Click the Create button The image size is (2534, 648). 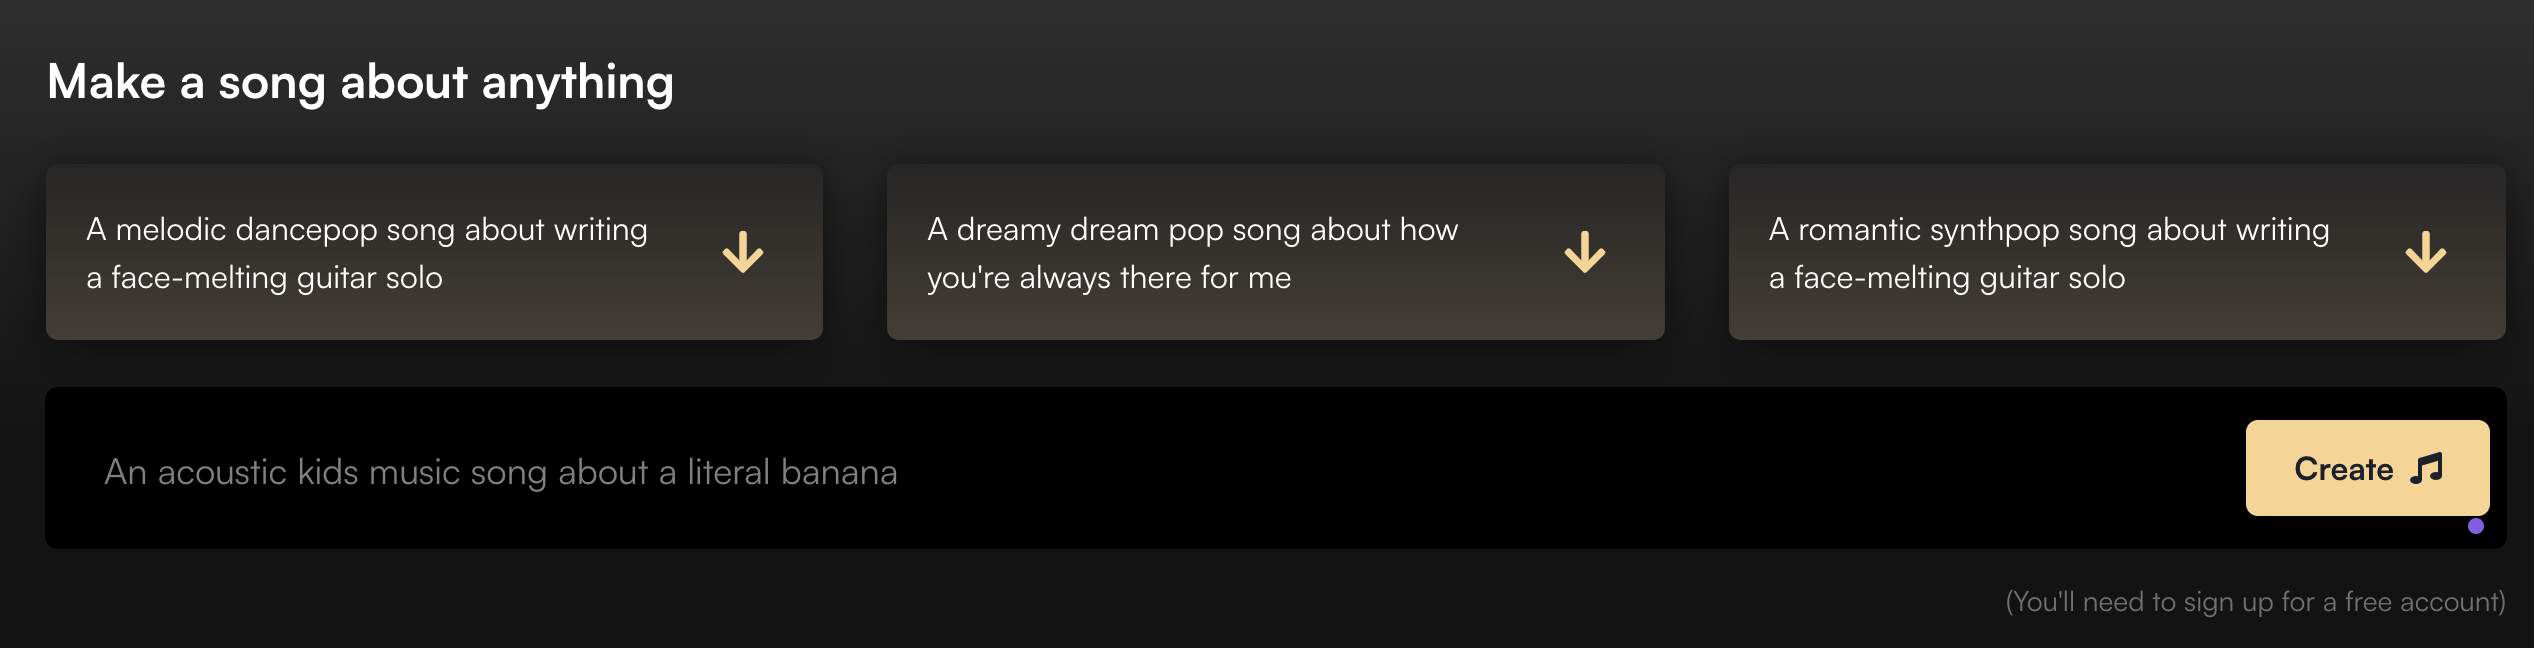[2368, 468]
